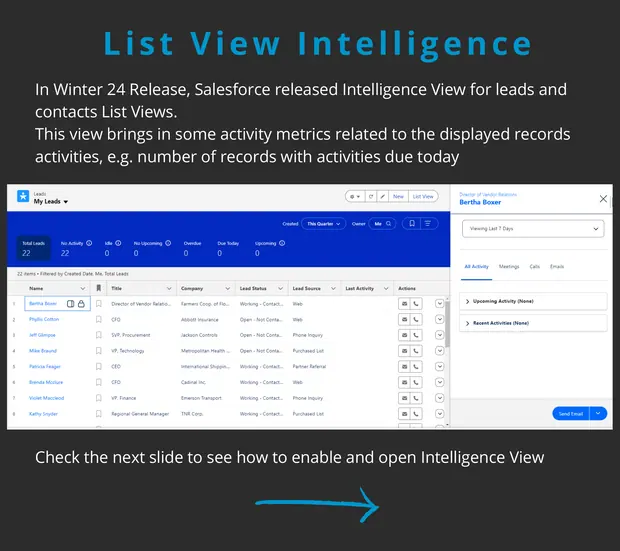Toggle bookmark for Kathy Snyder row

[99, 414]
